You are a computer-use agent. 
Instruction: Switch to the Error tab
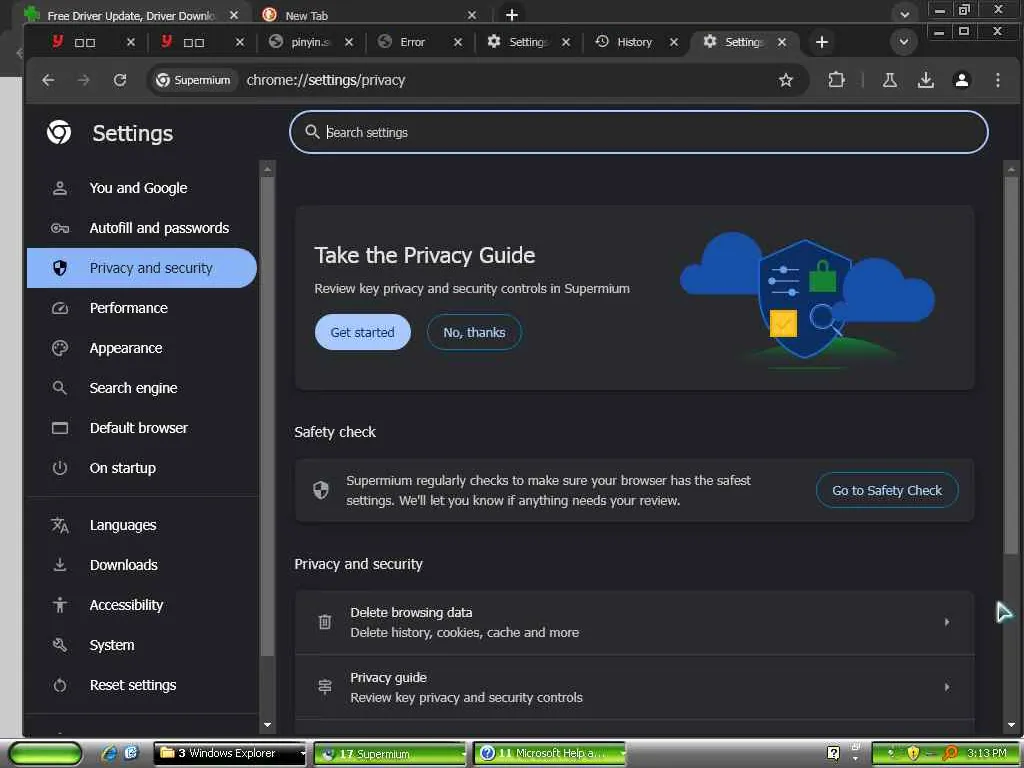click(x=411, y=42)
